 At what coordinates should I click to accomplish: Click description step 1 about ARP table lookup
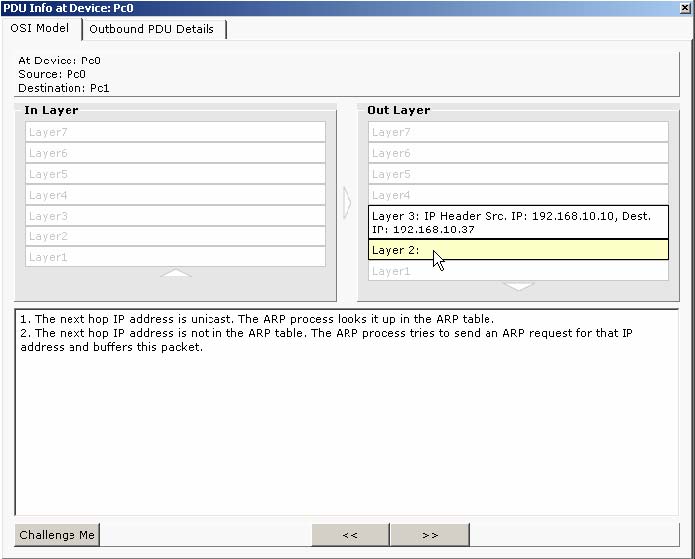point(257,319)
